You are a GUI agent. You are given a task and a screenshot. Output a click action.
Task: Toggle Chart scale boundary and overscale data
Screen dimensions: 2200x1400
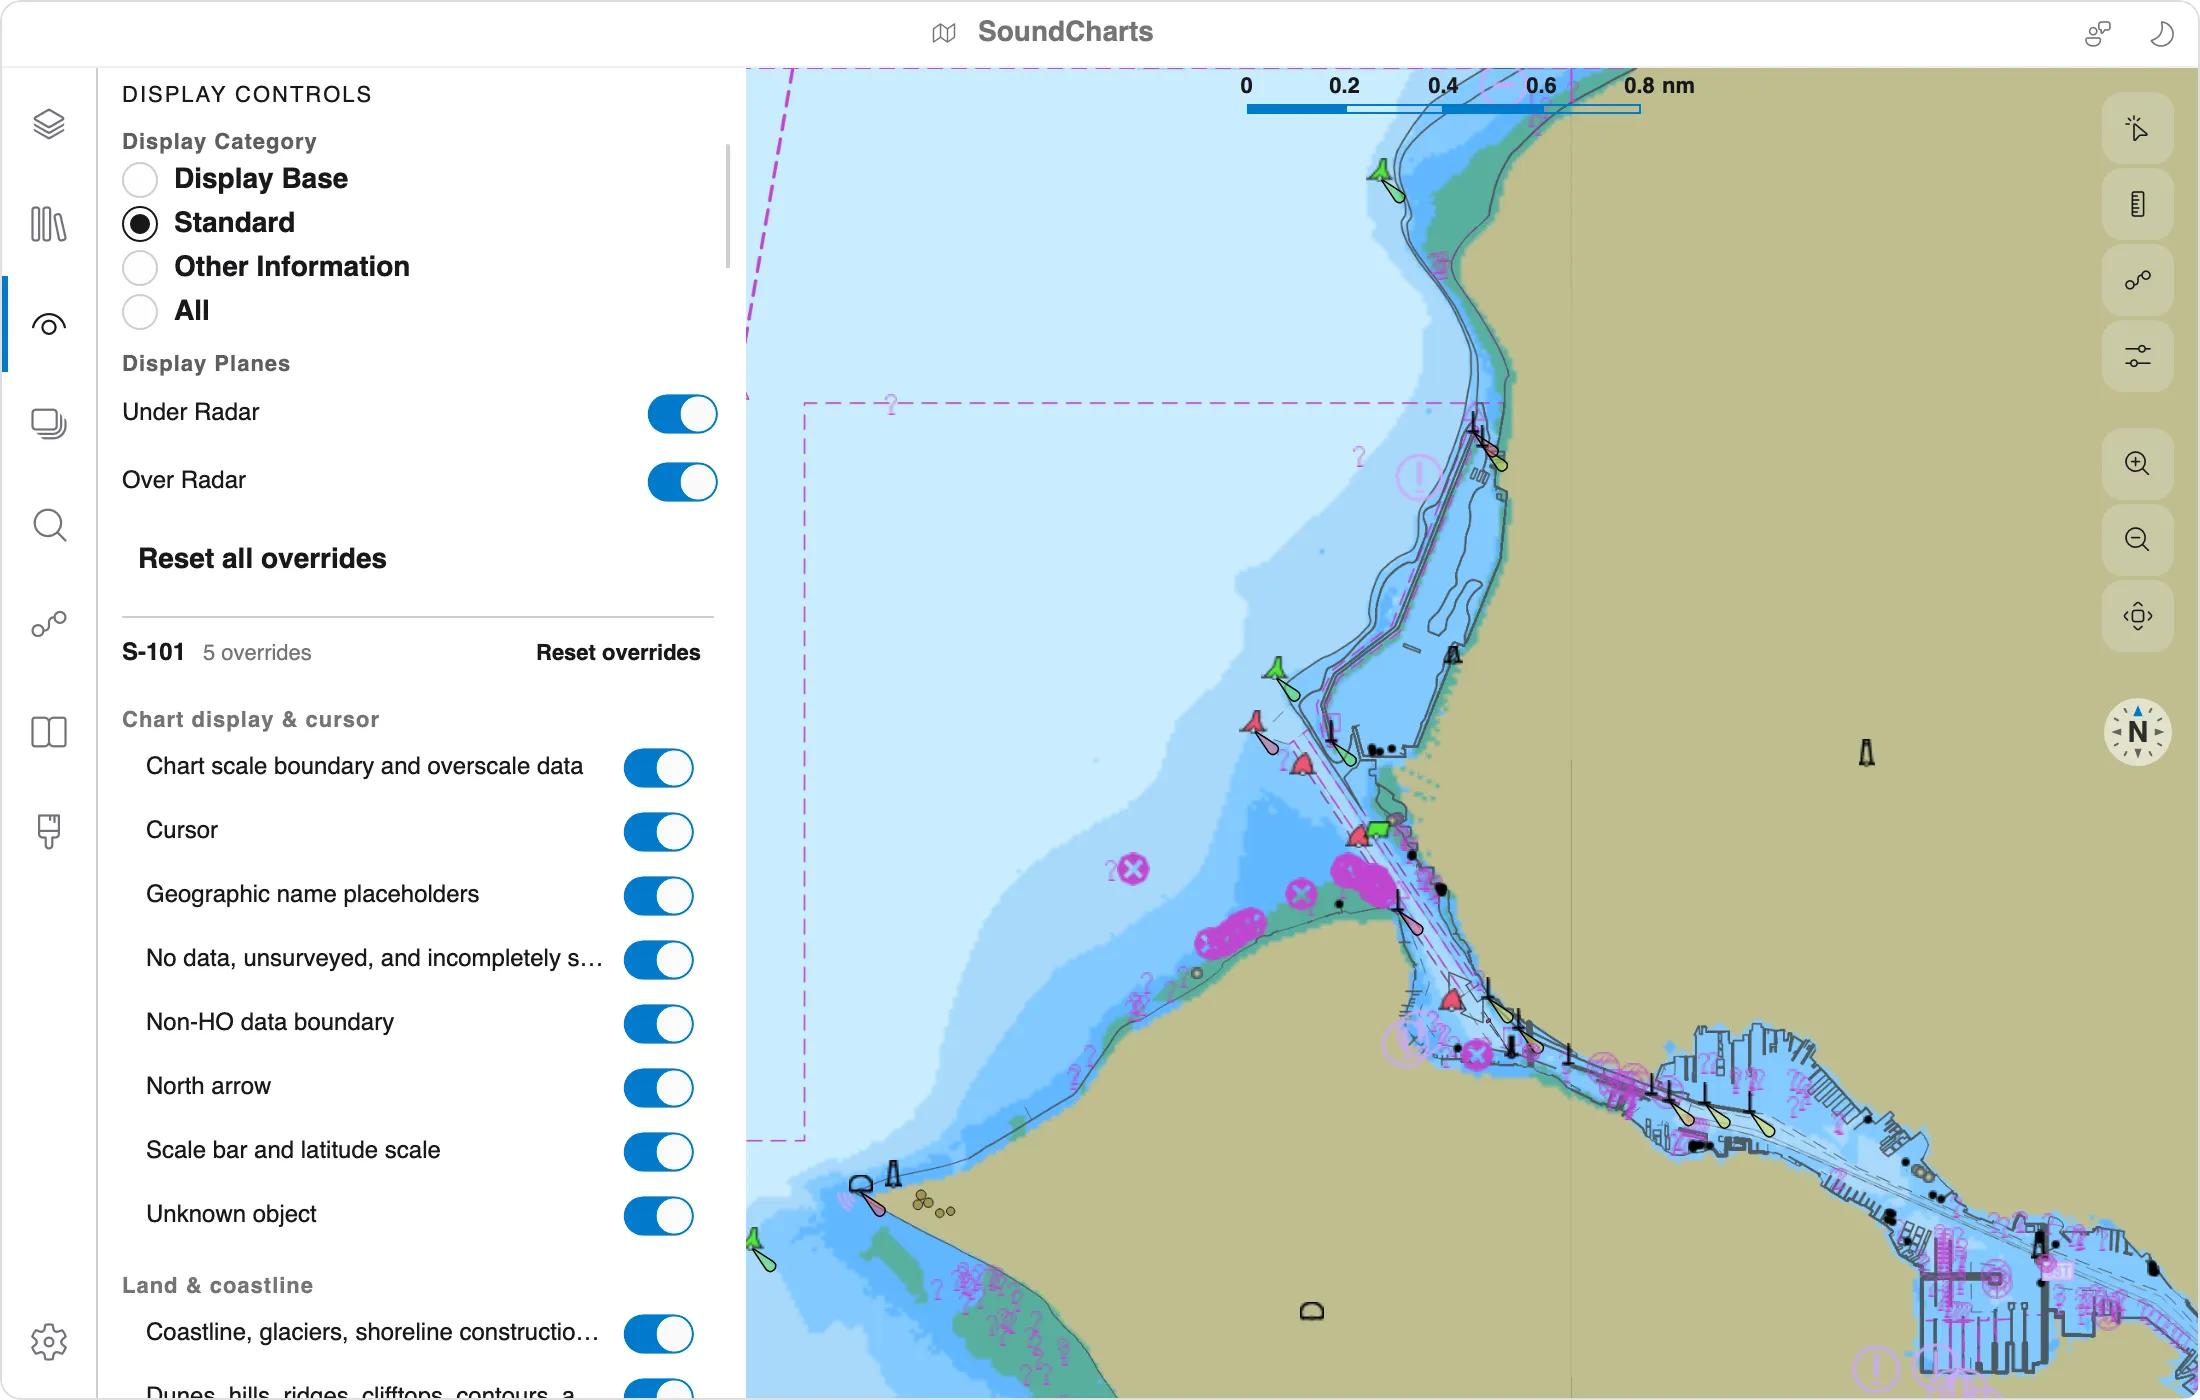pos(658,768)
